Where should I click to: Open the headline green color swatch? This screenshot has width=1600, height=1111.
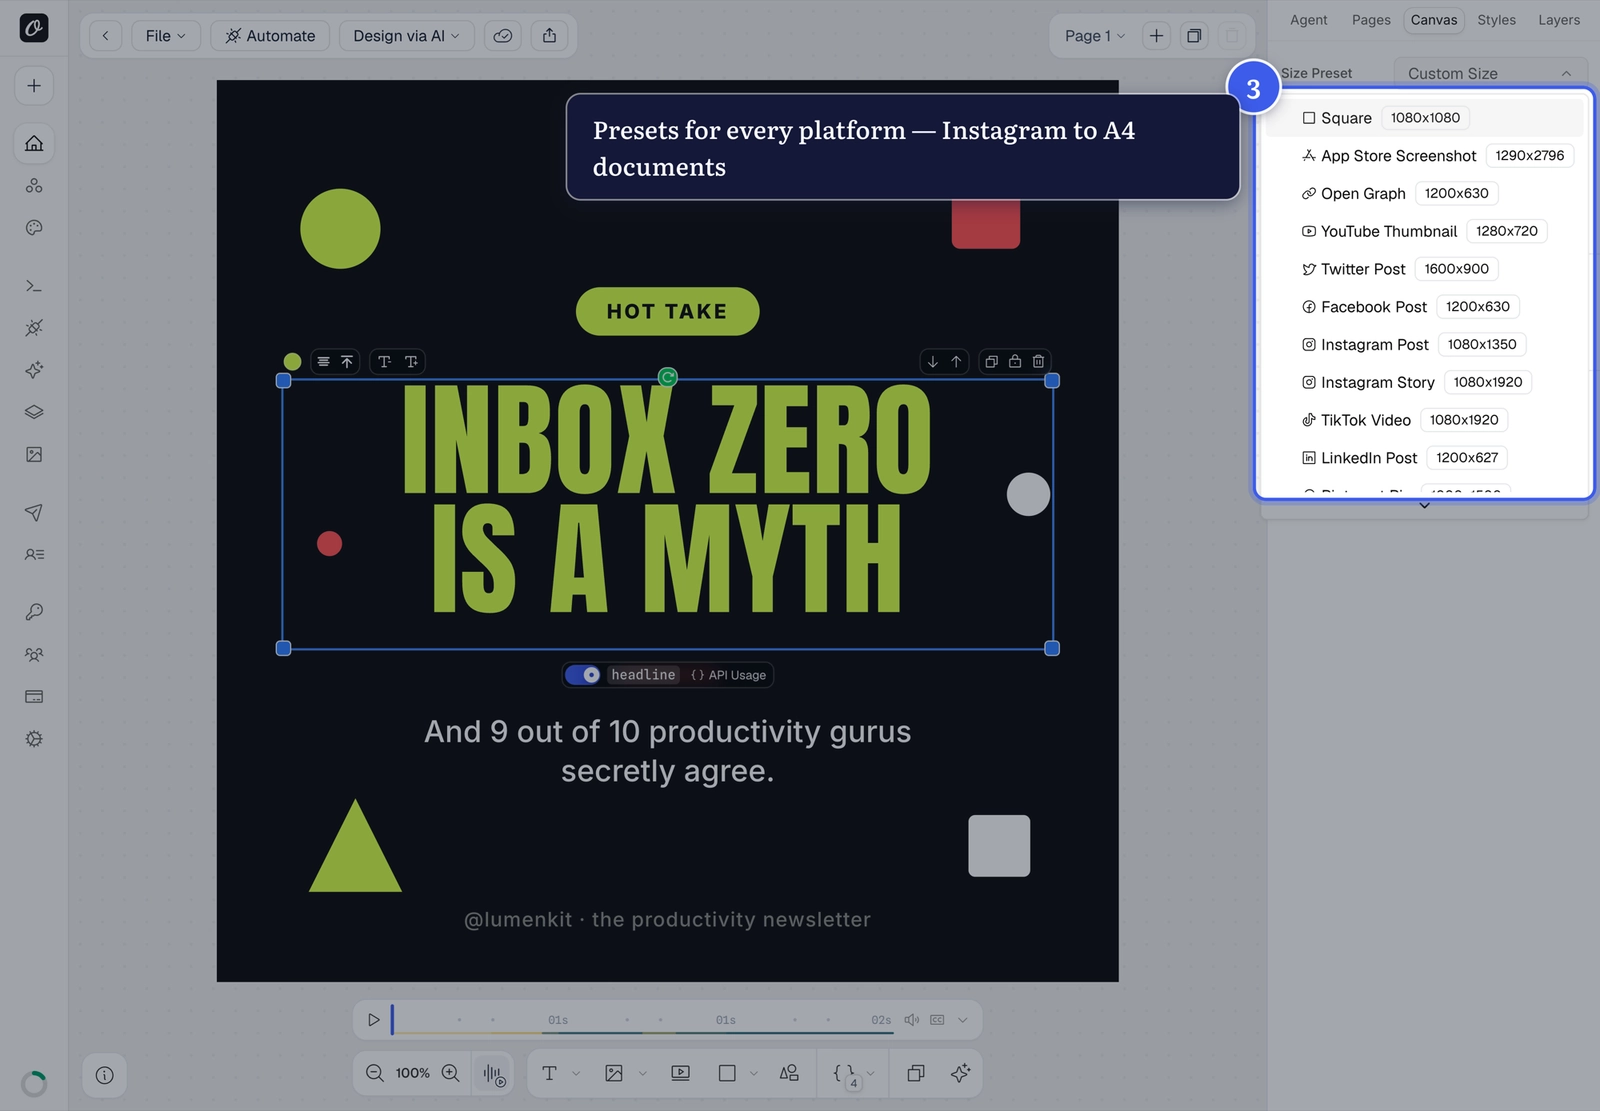coord(292,362)
